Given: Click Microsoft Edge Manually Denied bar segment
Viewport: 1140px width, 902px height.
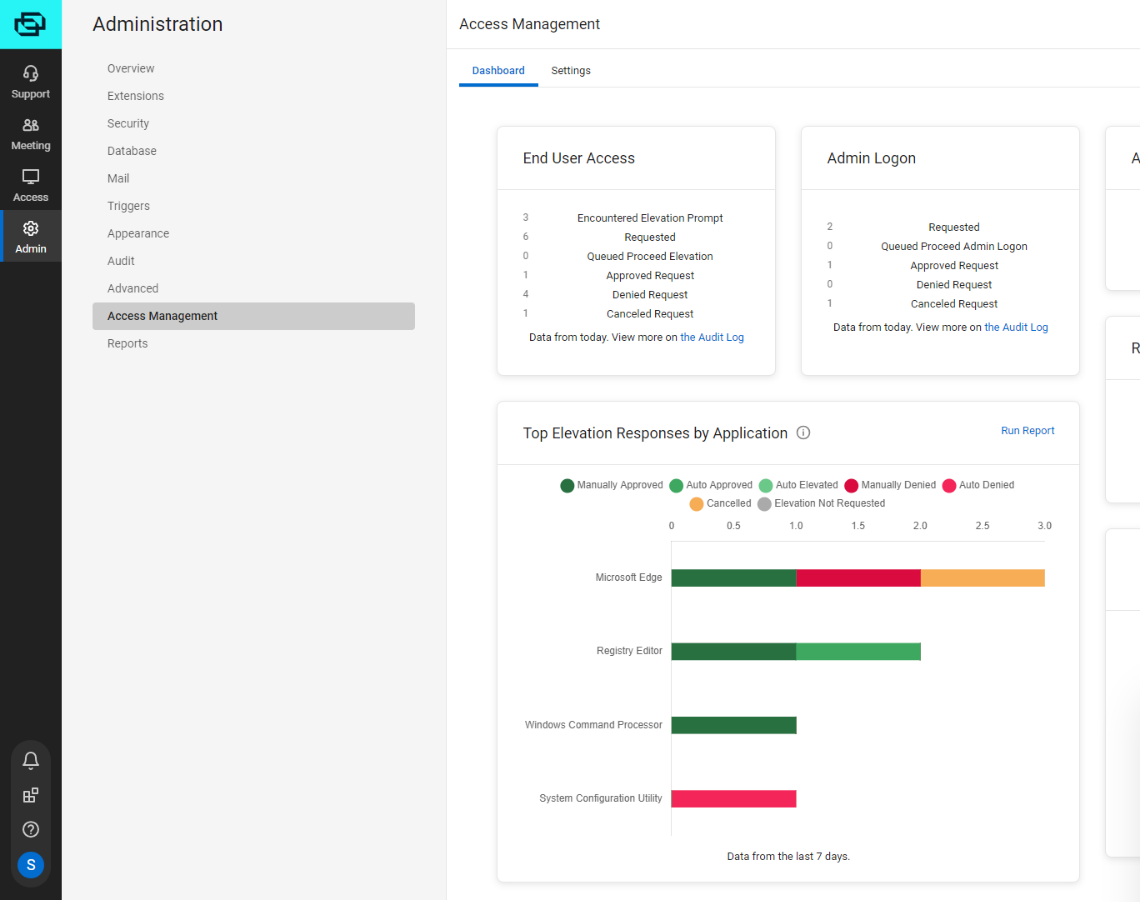Looking at the screenshot, I should click(x=859, y=579).
